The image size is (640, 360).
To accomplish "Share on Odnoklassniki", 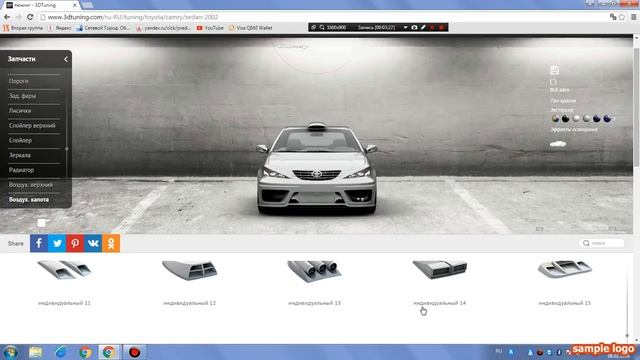I will tap(111, 243).
